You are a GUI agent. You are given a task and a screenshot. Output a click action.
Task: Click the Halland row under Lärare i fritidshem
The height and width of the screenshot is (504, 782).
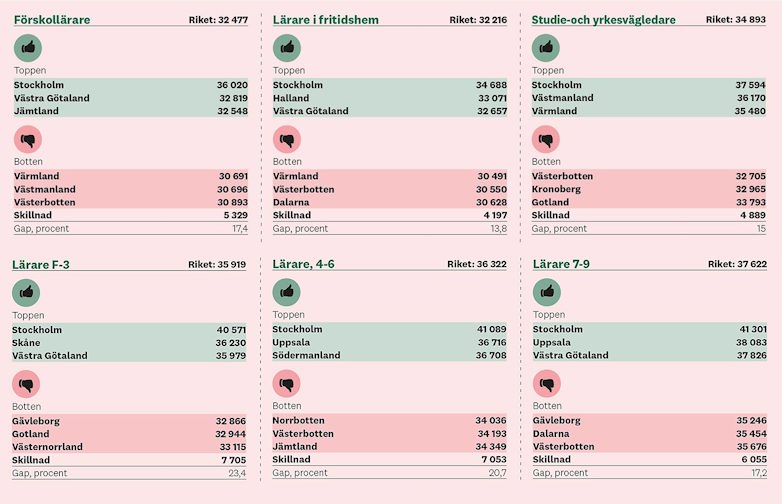click(390, 98)
